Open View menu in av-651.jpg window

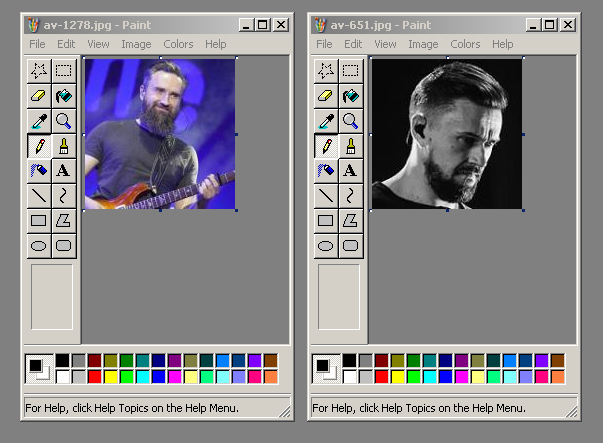pos(385,44)
